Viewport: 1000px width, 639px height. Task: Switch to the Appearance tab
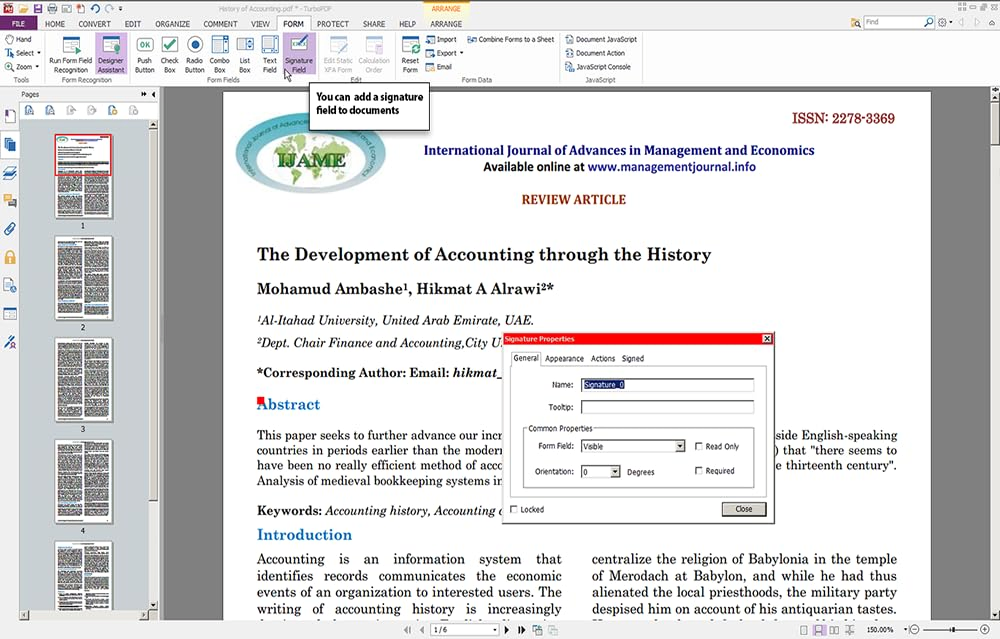(564, 358)
